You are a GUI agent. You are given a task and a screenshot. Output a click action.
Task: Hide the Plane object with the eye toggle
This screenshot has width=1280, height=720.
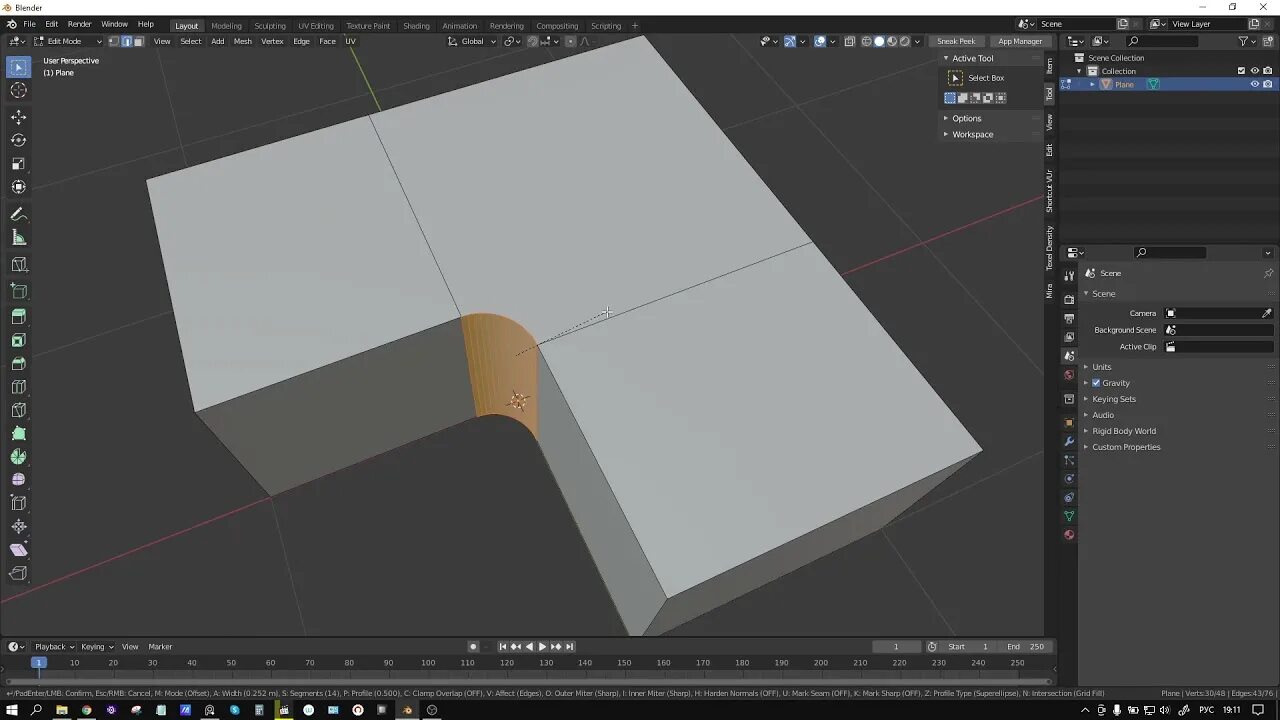pos(1254,84)
